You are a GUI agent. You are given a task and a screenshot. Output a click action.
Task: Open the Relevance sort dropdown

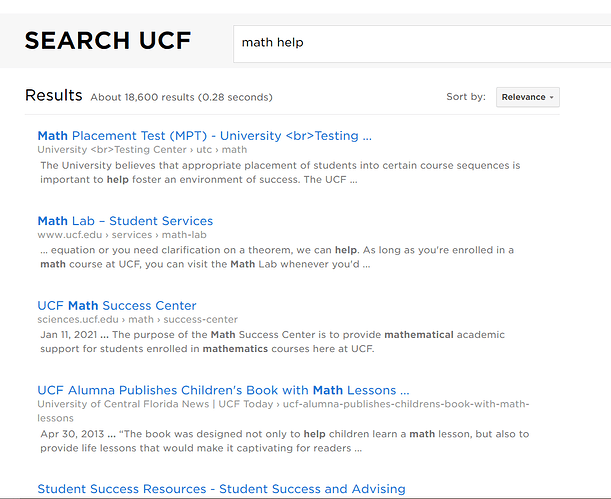coord(528,97)
